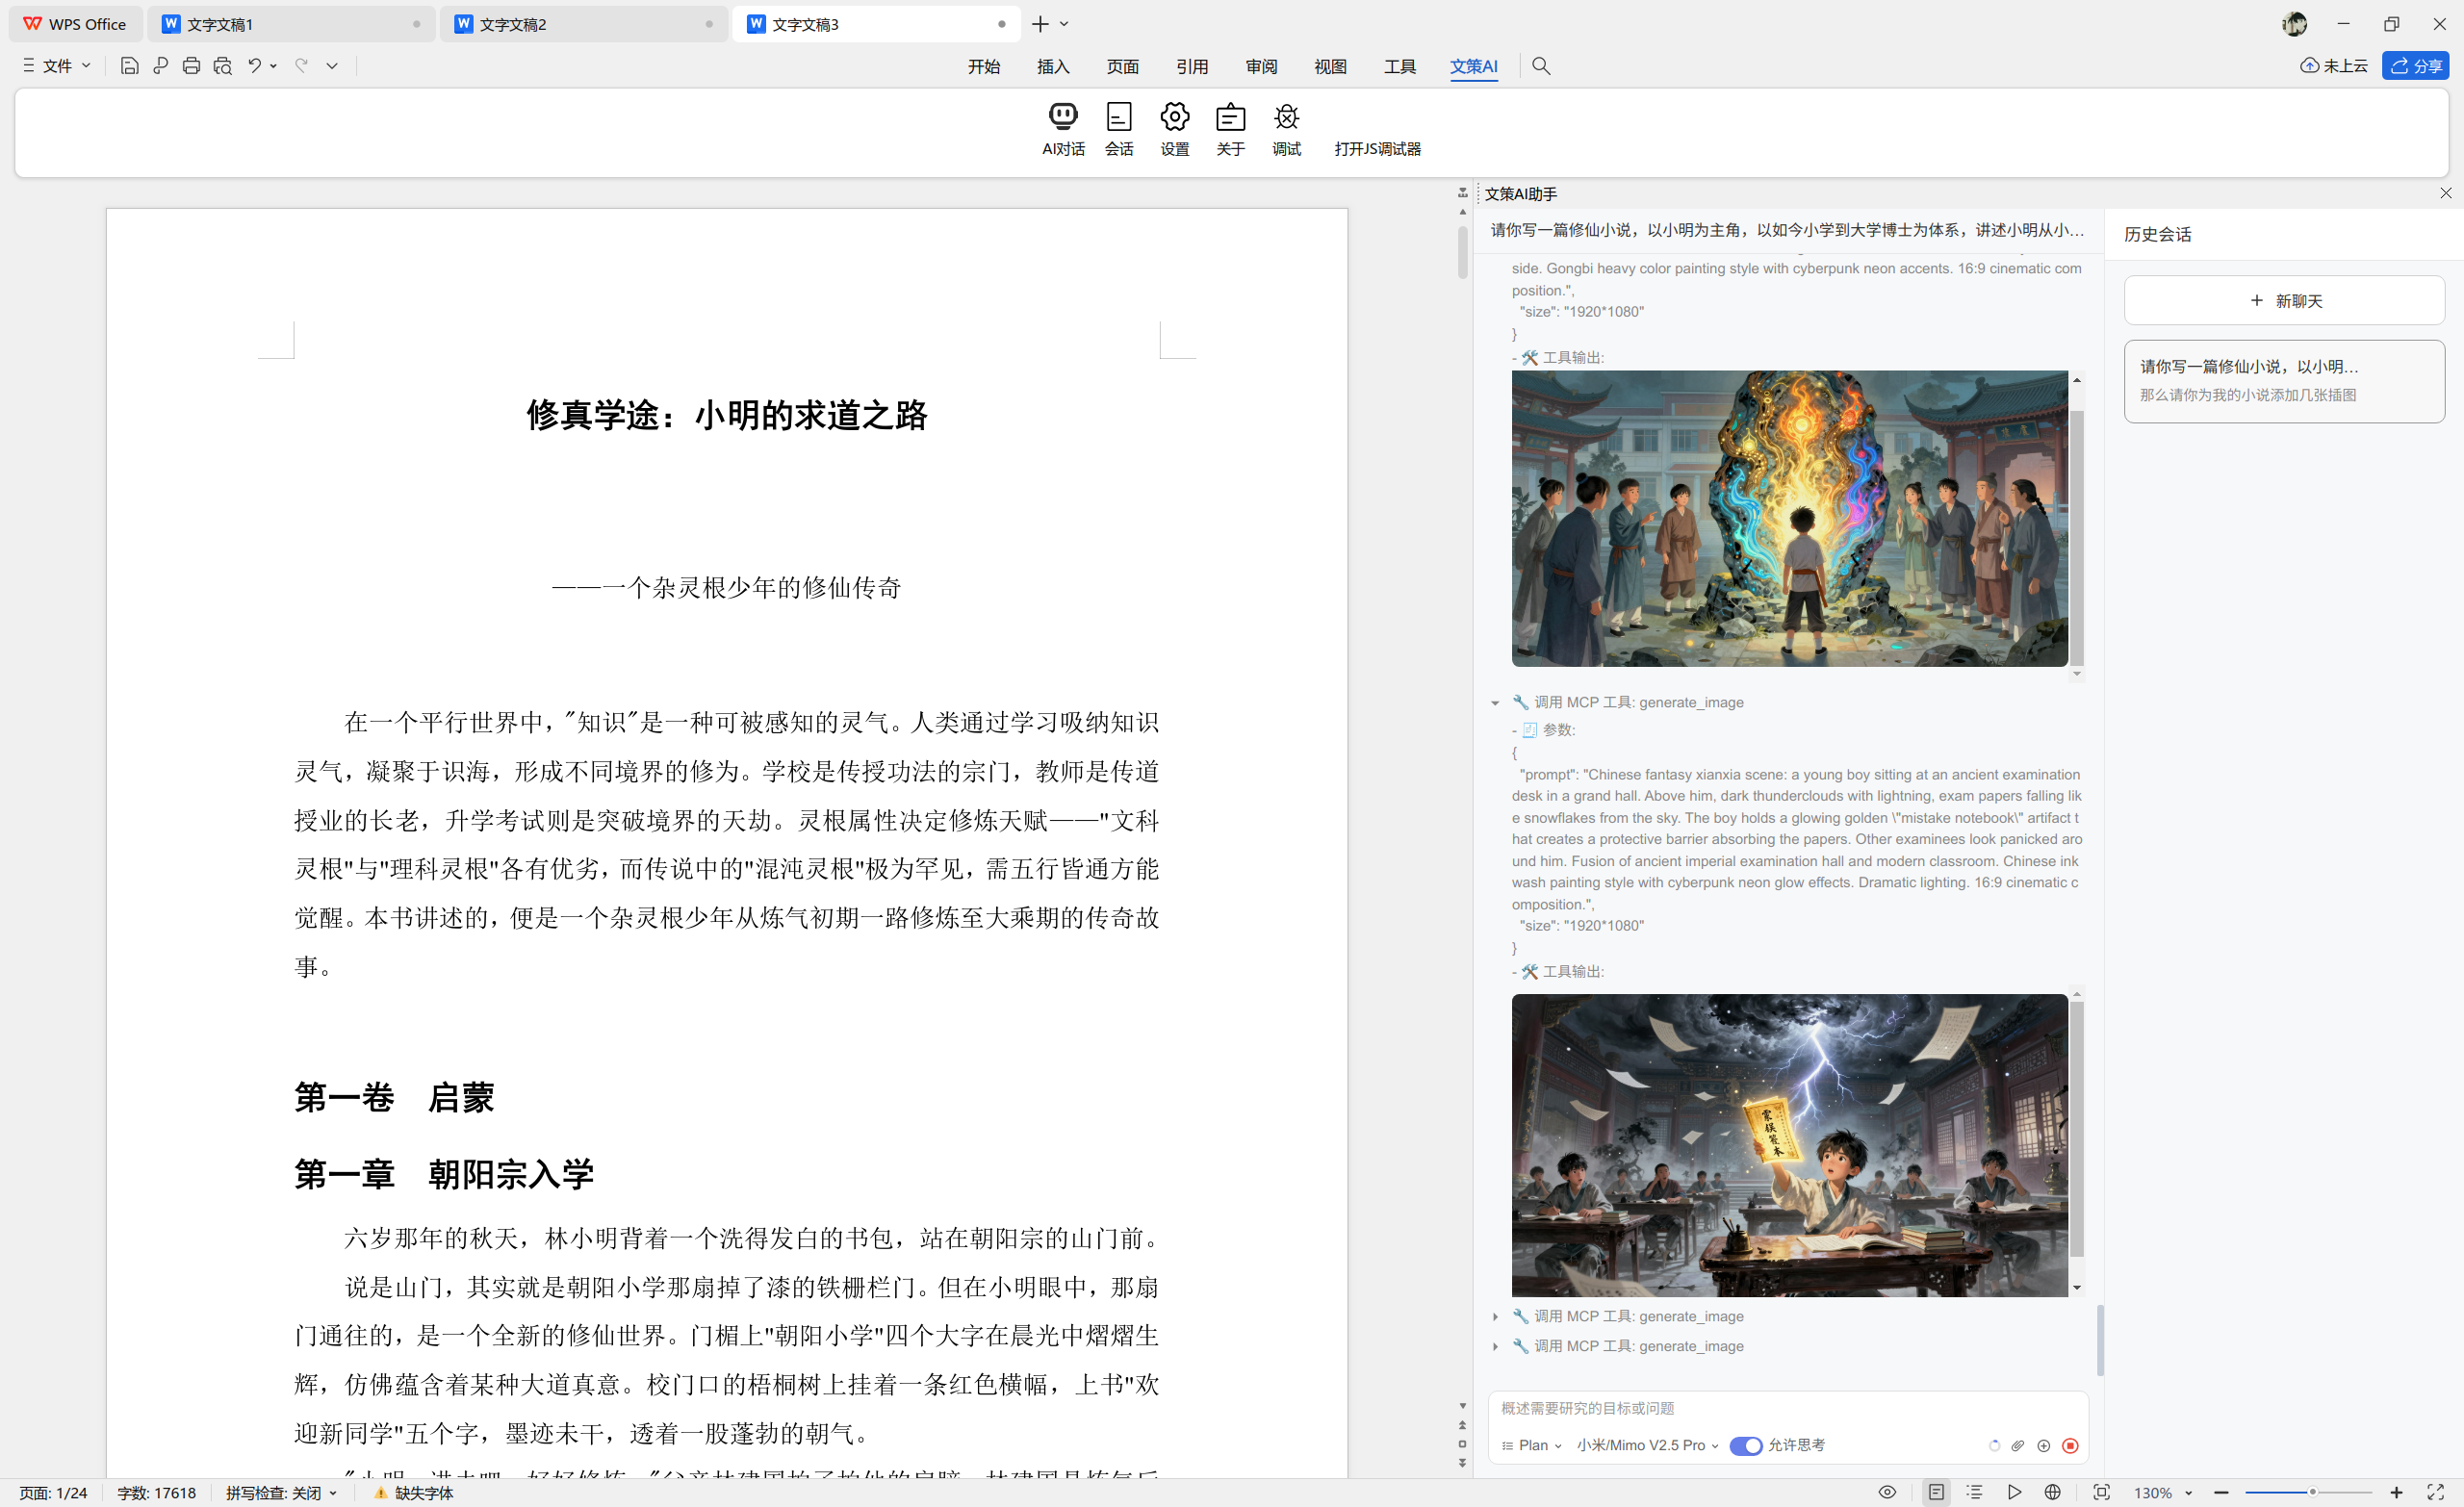The height and width of the screenshot is (1507, 2464).
Task: Click the glowing stone generated image
Action: click(x=1789, y=518)
